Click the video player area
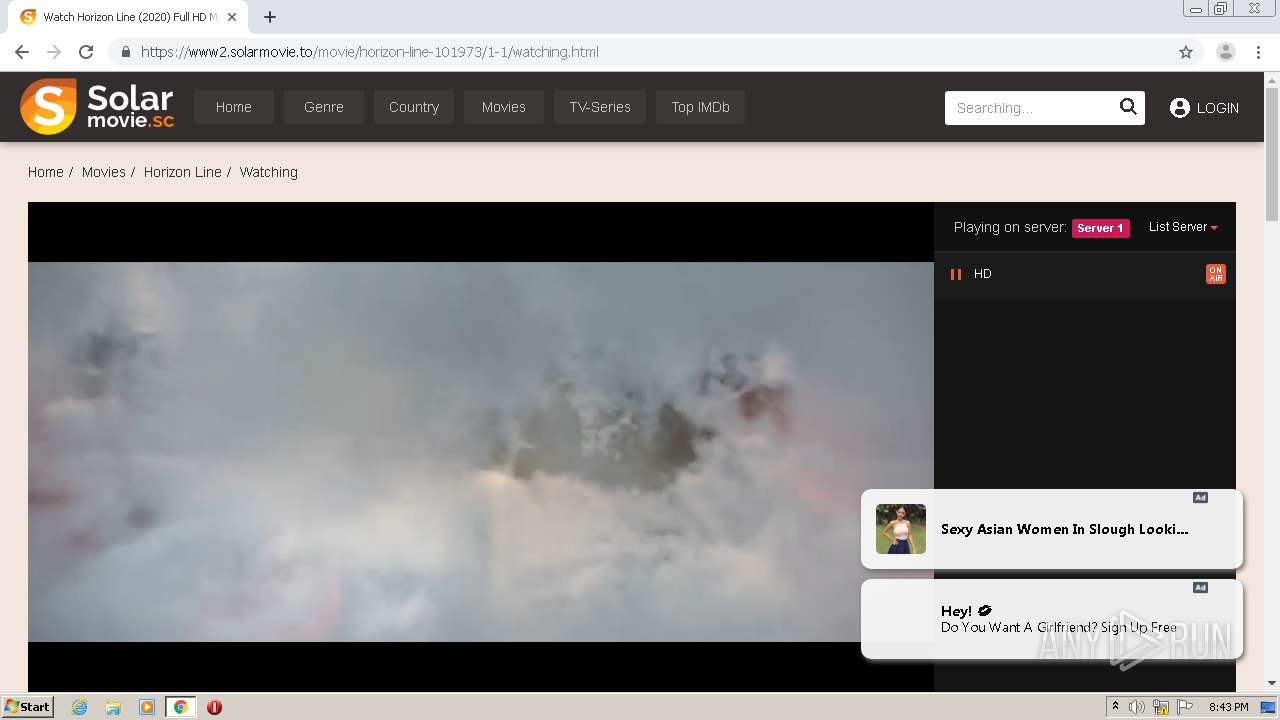Screen dimensions: 1280x720 [481, 446]
